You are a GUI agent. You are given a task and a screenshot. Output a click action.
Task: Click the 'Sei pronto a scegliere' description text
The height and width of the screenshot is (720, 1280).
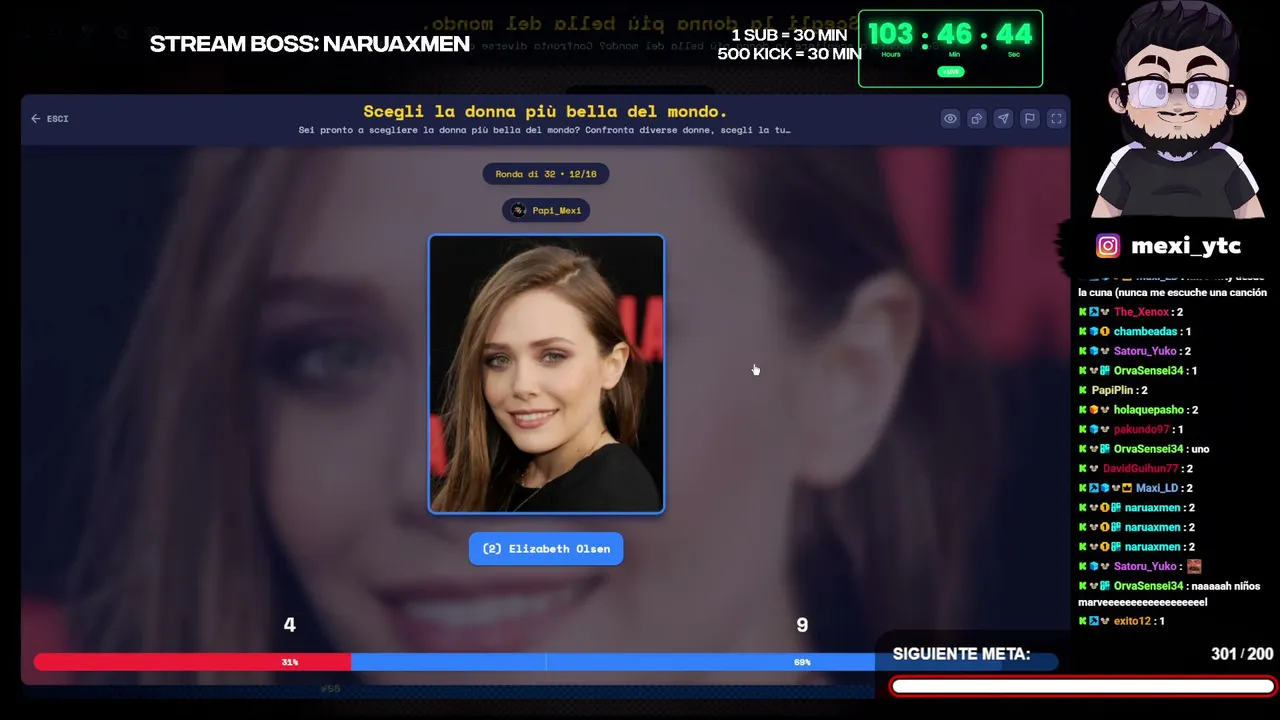tap(545, 130)
